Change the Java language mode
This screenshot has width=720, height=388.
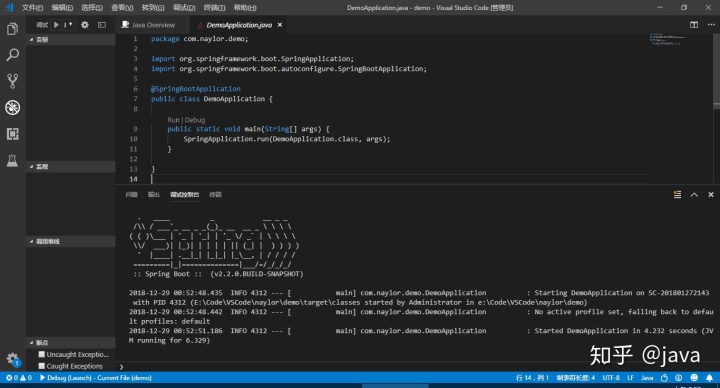tap(647, 378)
